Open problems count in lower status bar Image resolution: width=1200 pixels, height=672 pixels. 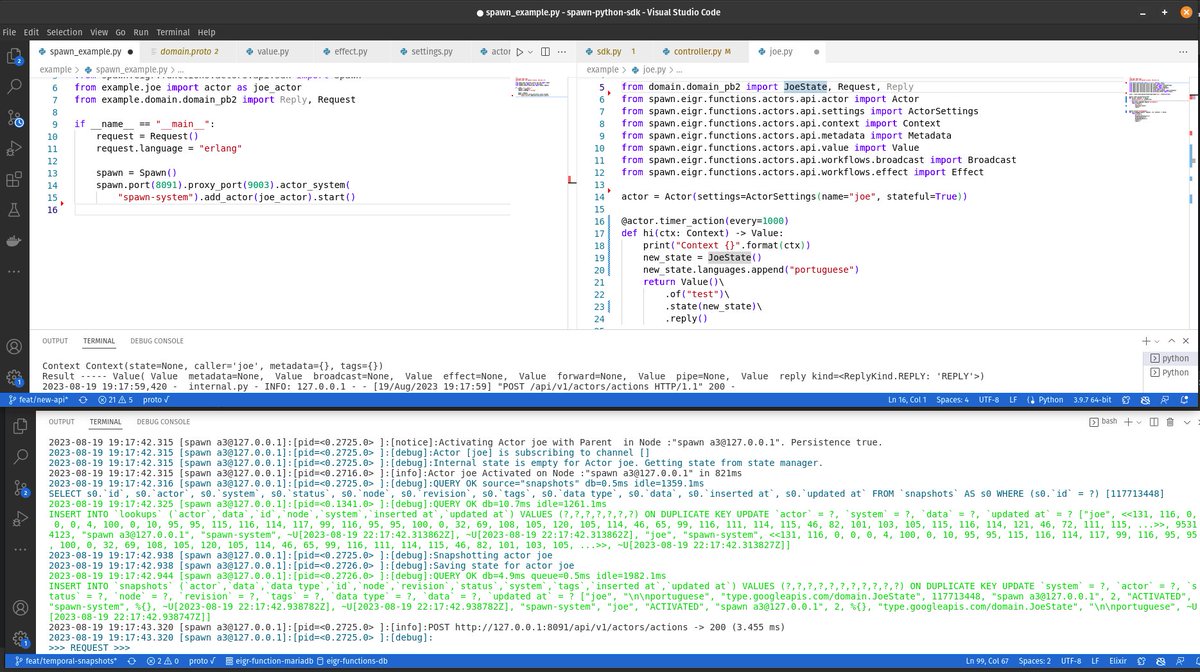(162, 662)
